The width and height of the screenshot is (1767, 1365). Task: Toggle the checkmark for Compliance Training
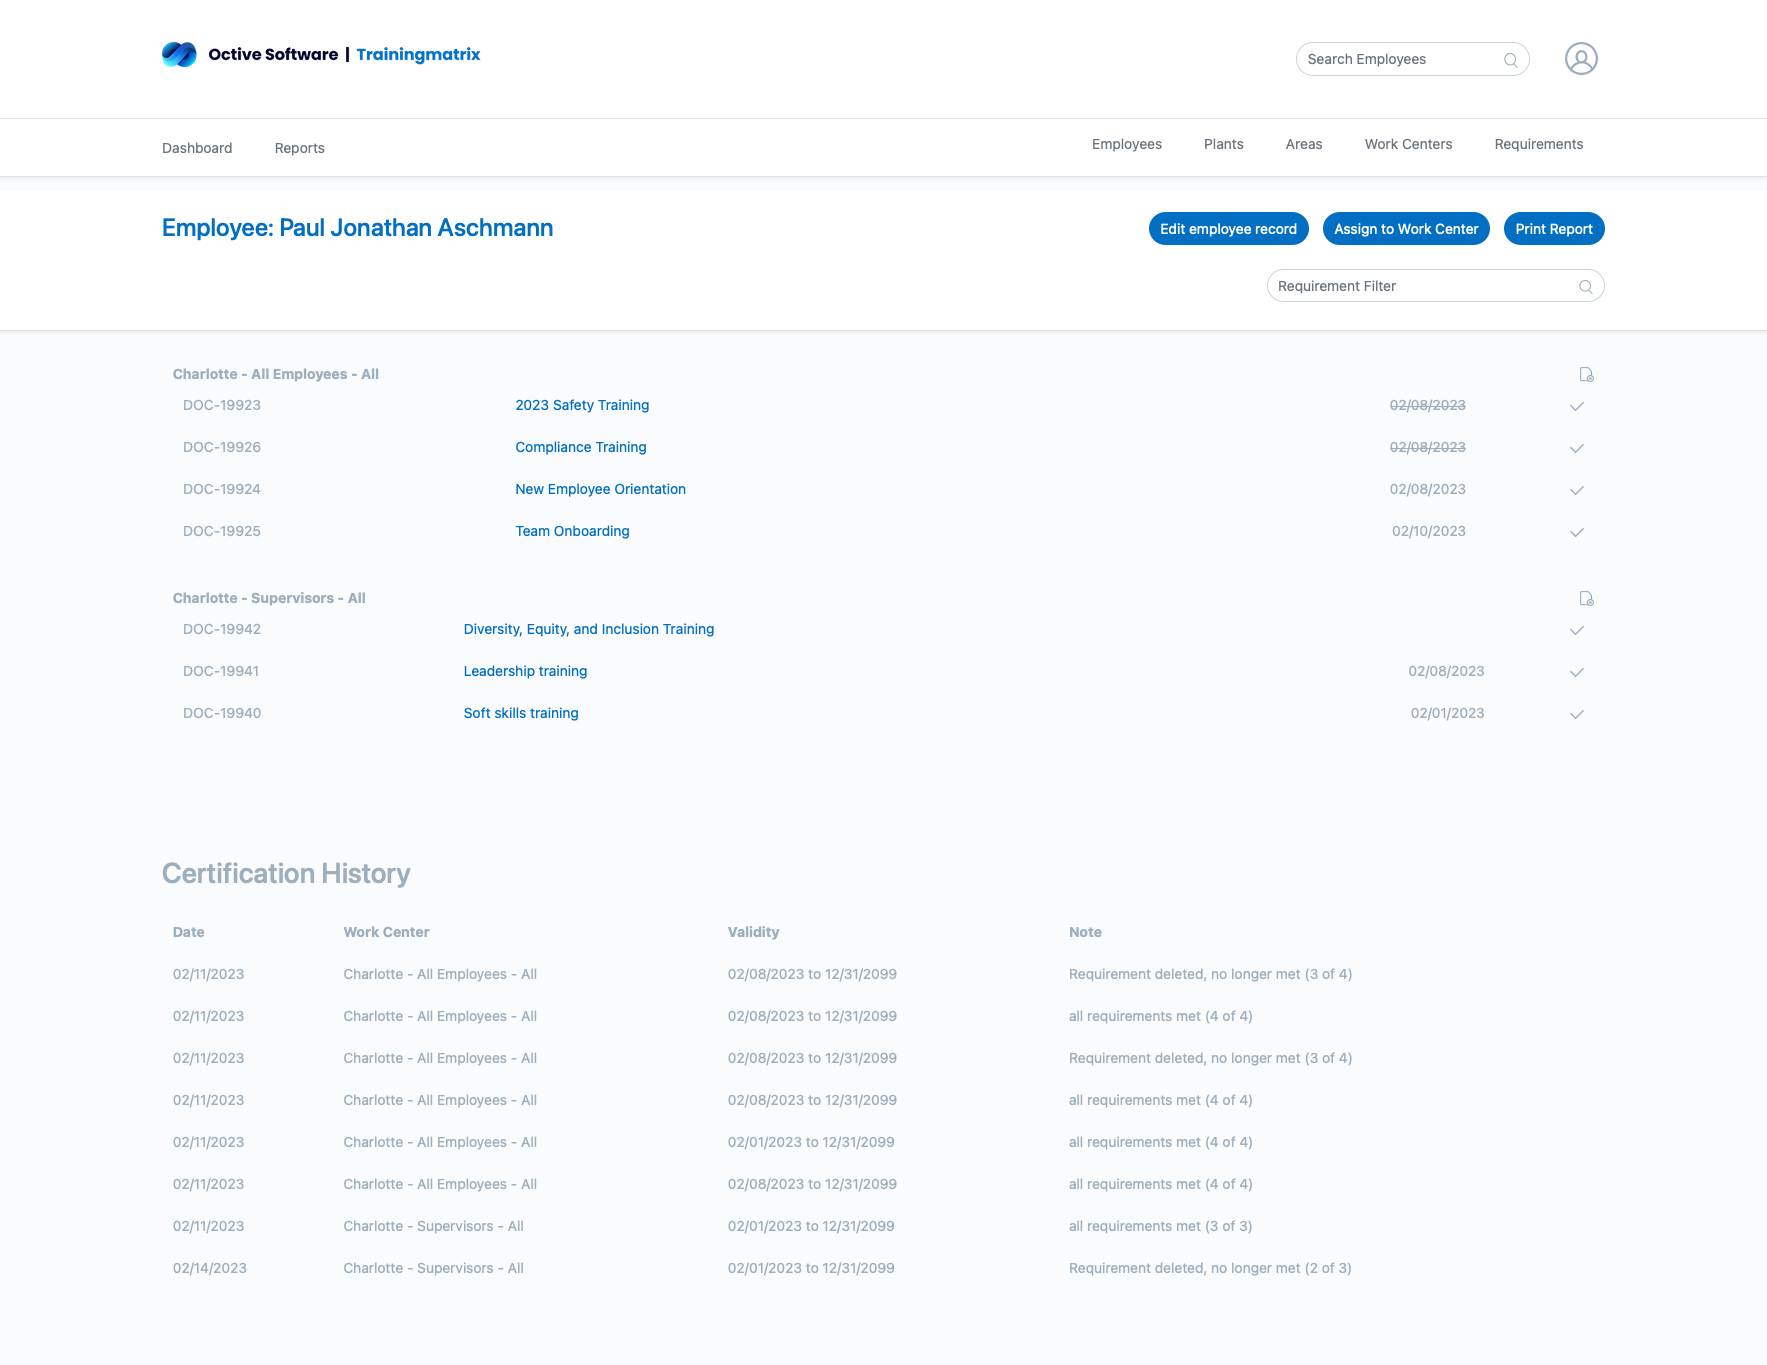1576,448
